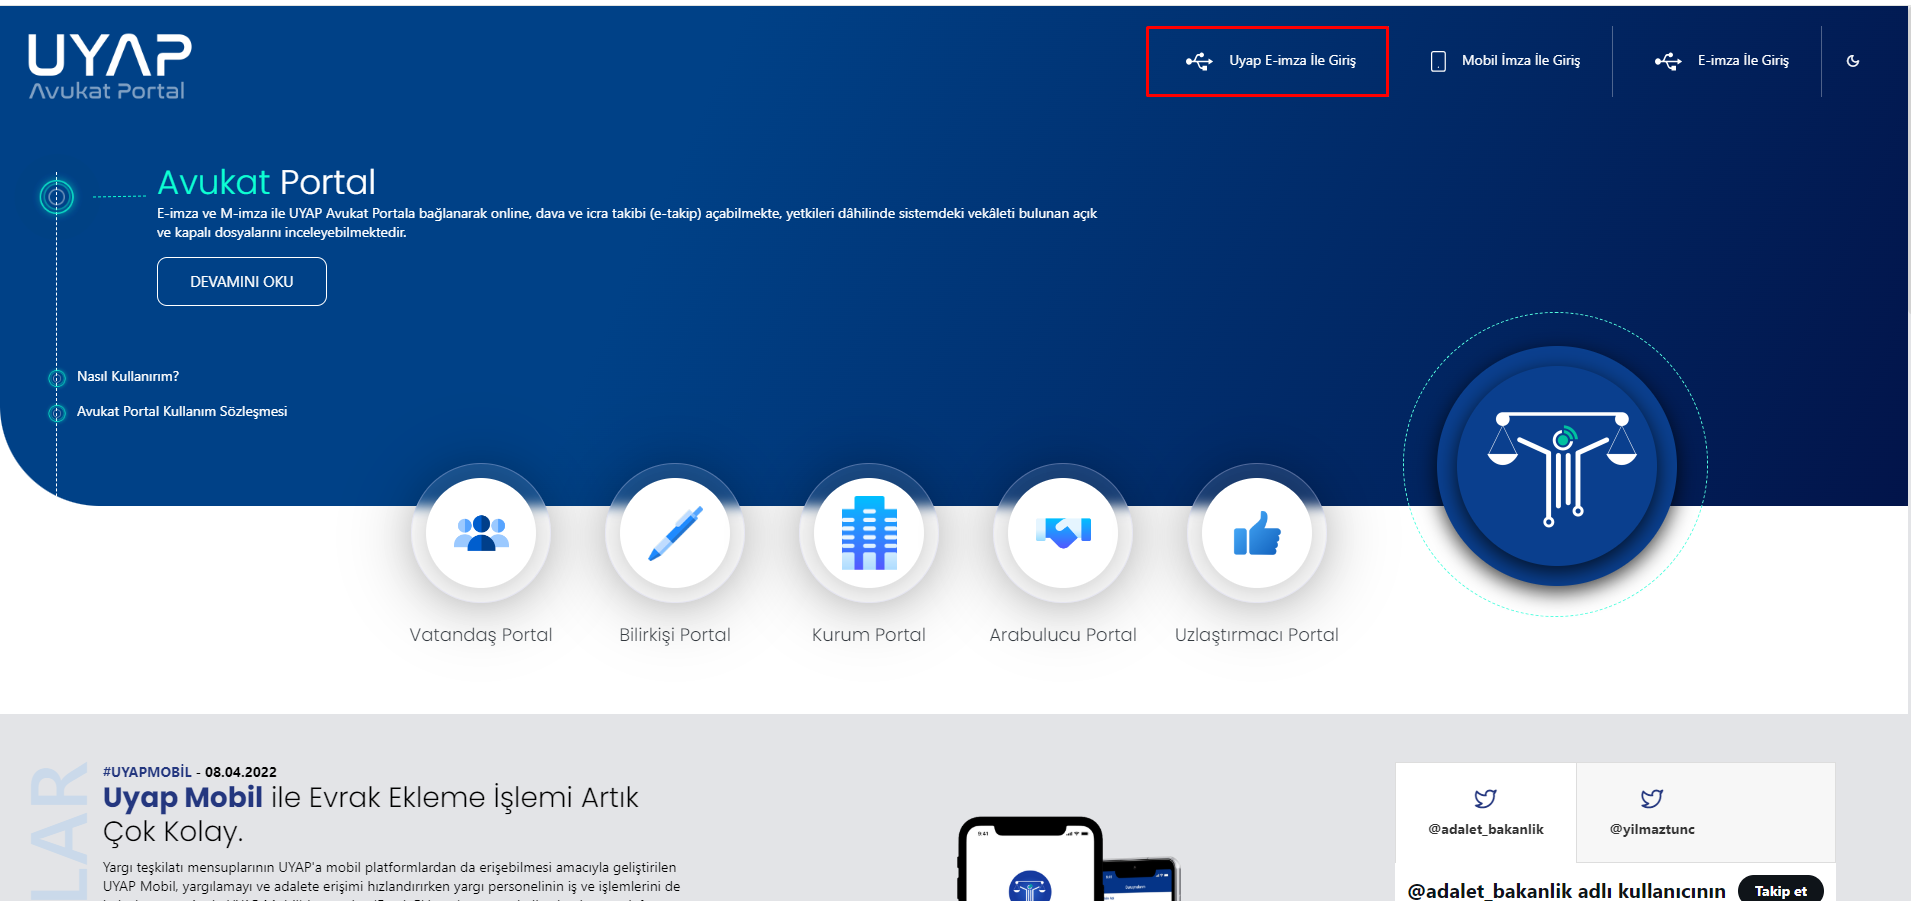
Task: Open E-imza İle Giriş login
Action: click(x=1721, y=61)
